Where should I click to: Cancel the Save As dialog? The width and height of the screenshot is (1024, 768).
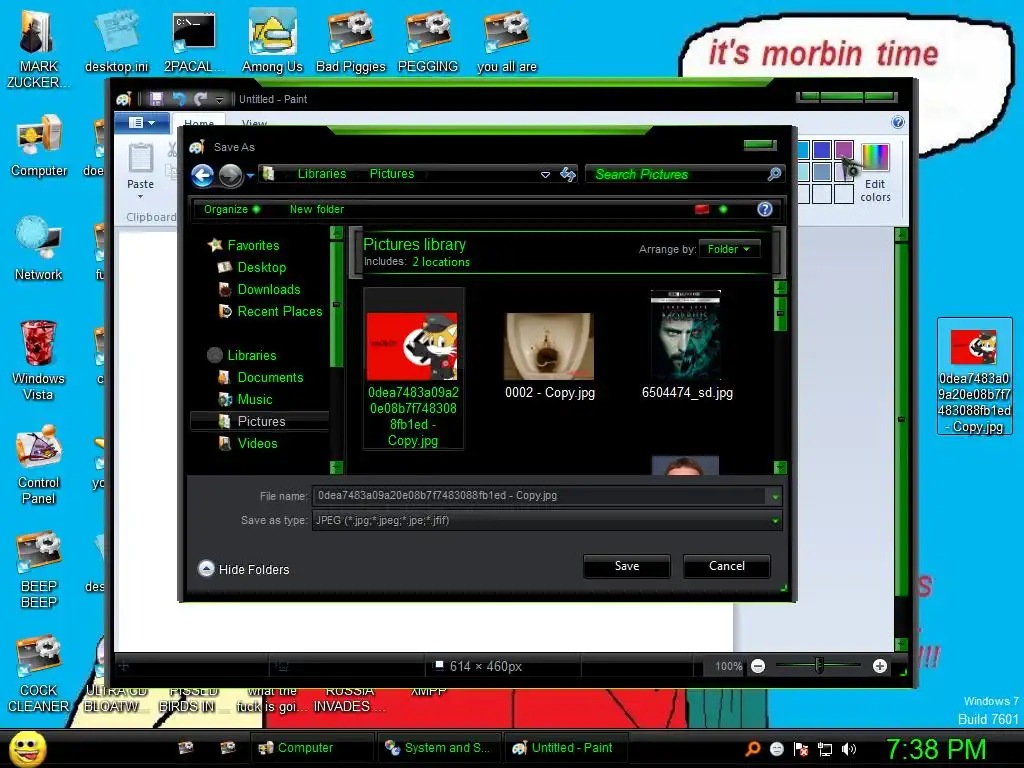[726, 566]
